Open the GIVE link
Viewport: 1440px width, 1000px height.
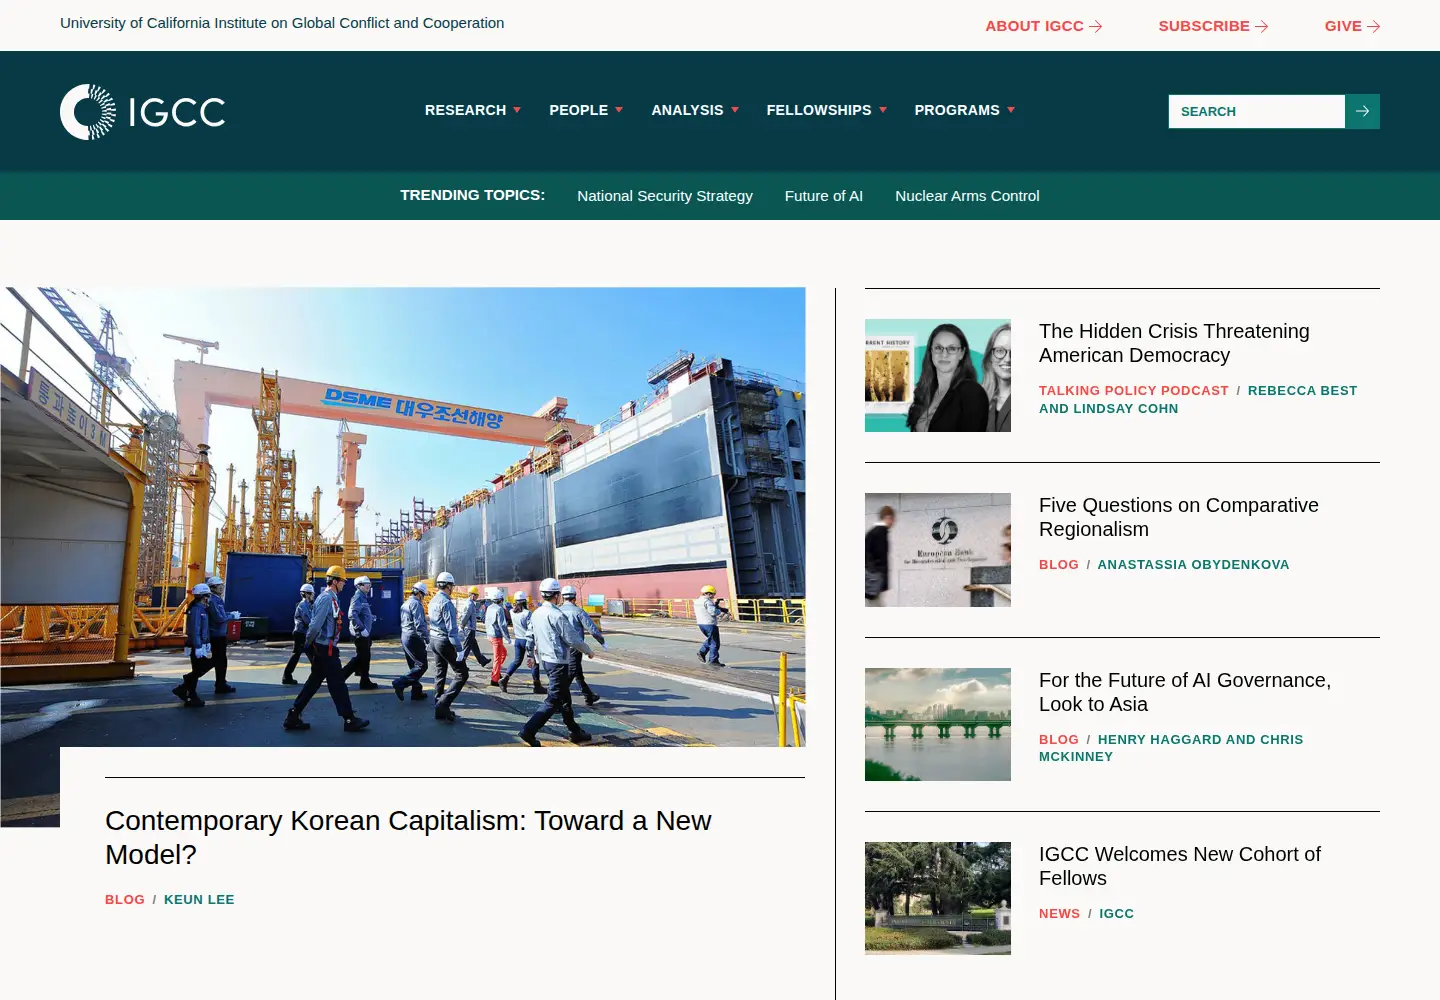click(1352, 26)
